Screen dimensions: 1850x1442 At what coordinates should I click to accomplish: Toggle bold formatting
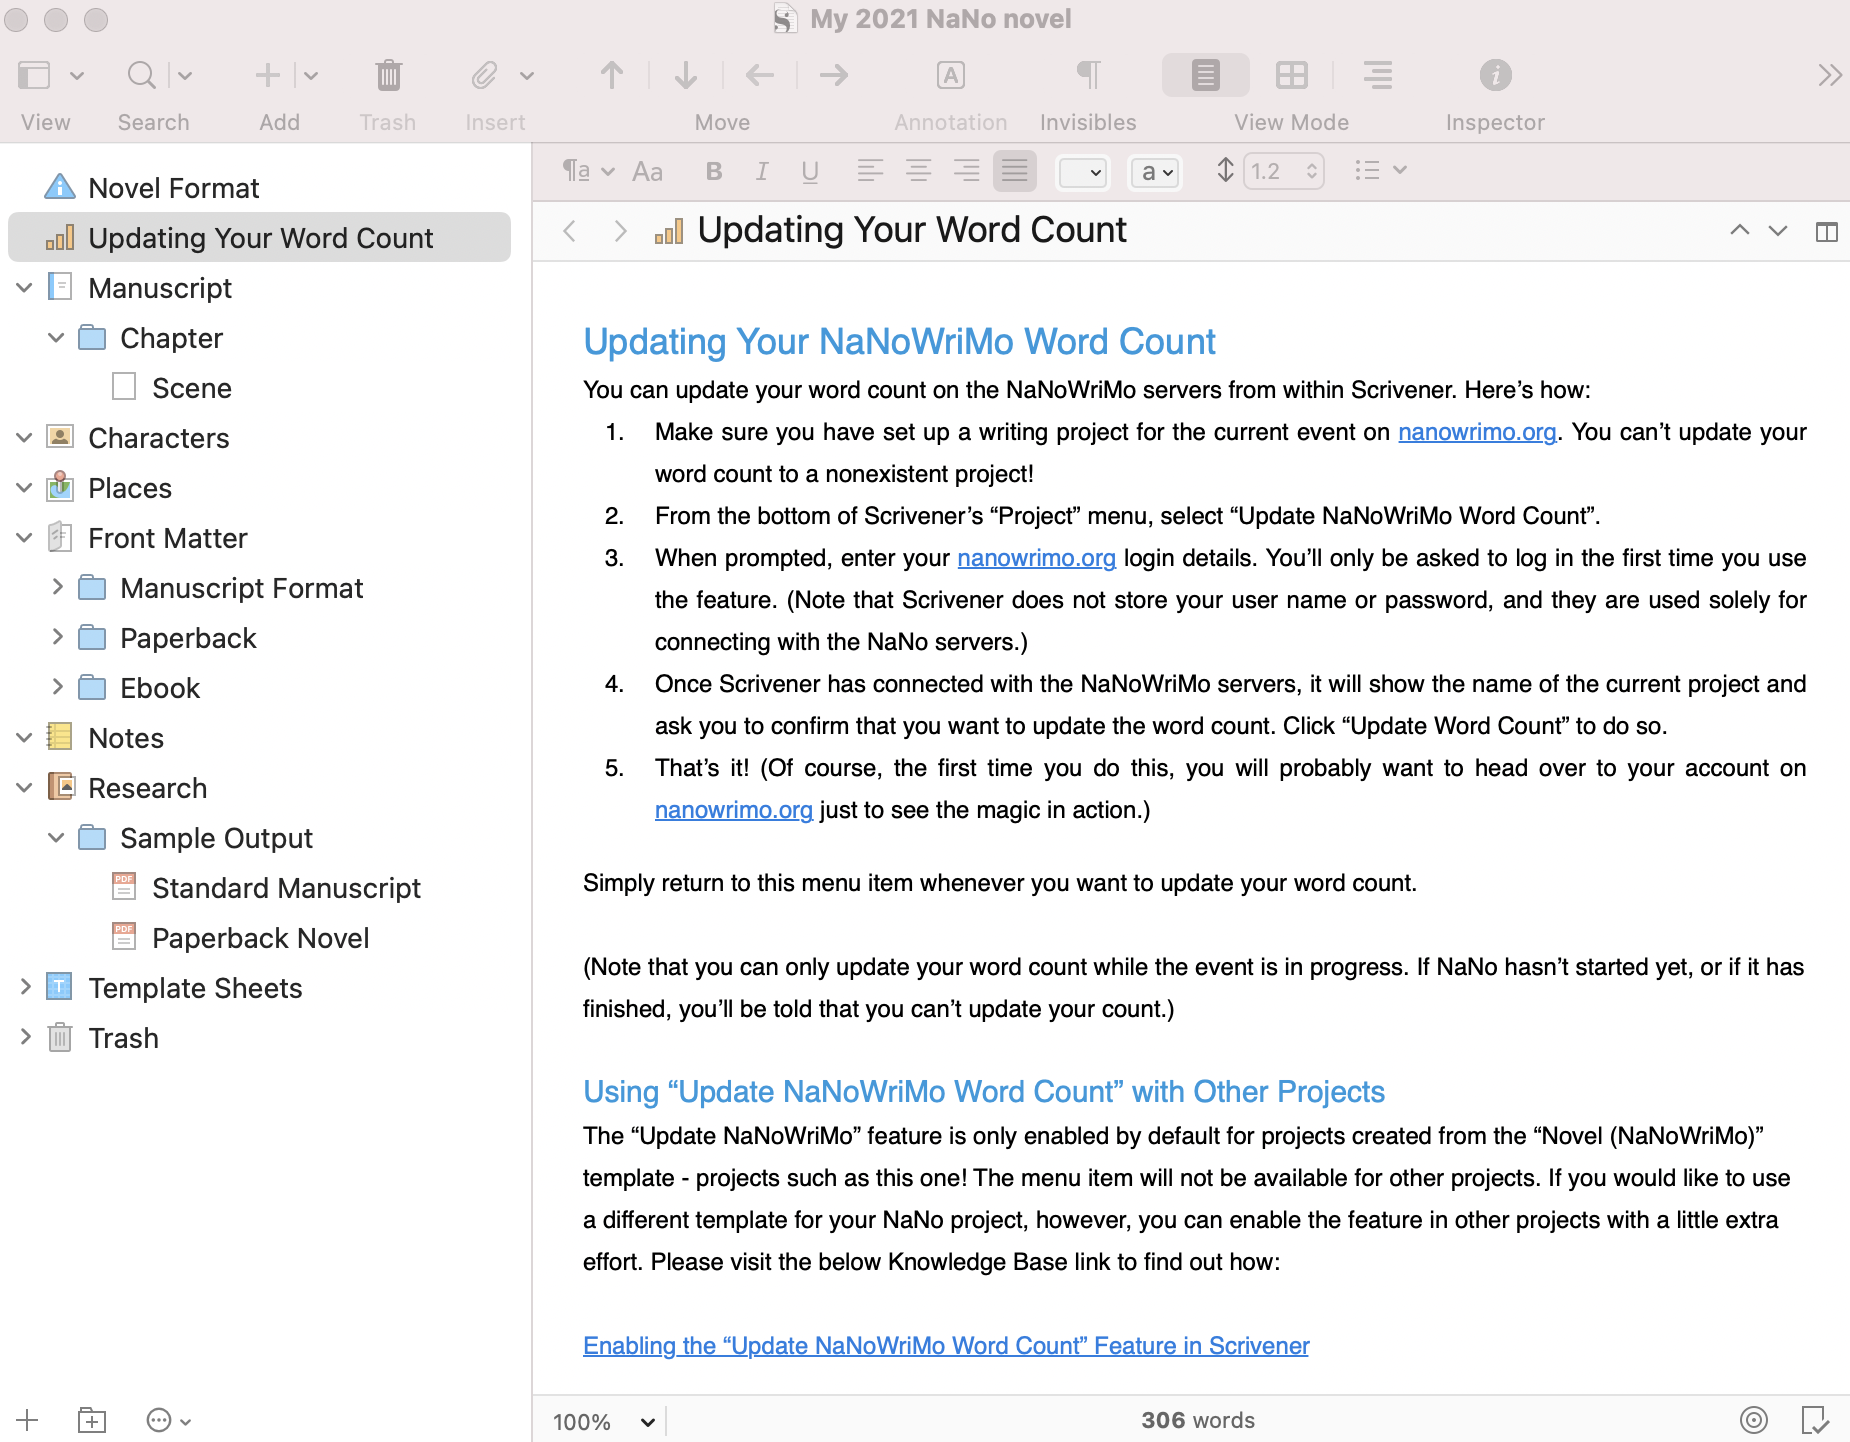[x=714, y=172]
